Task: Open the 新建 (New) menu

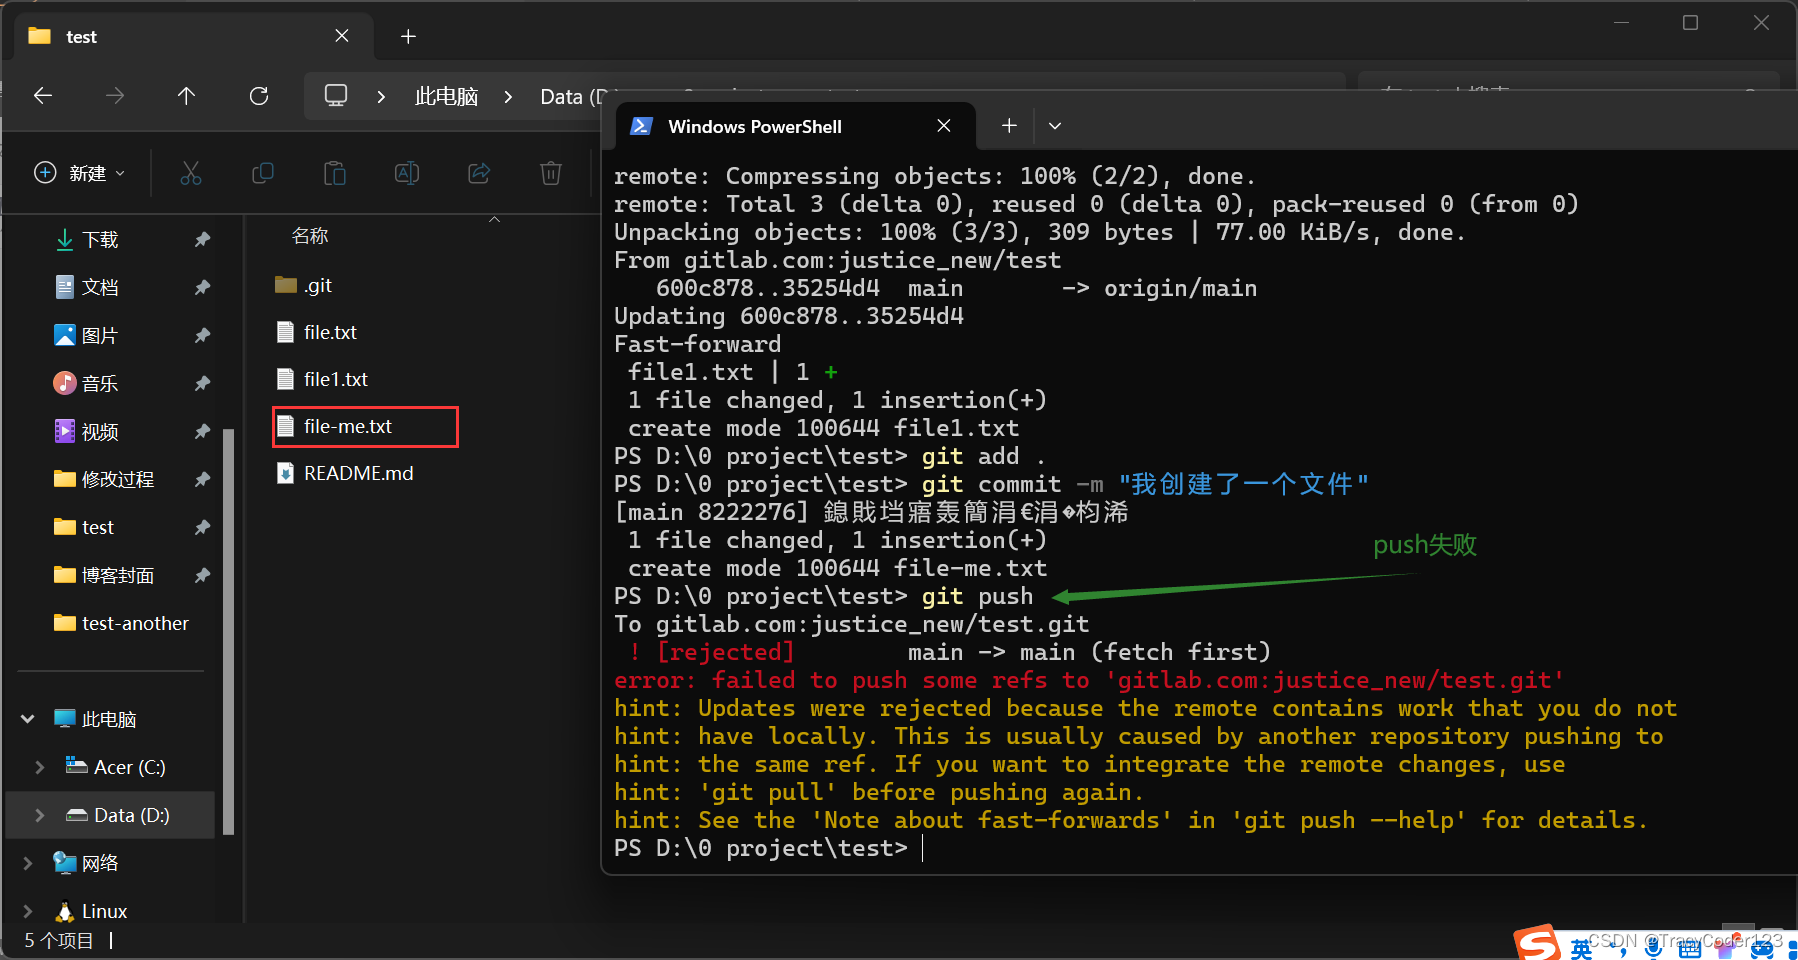Action: pyautogui.click(x=80, y=173)
